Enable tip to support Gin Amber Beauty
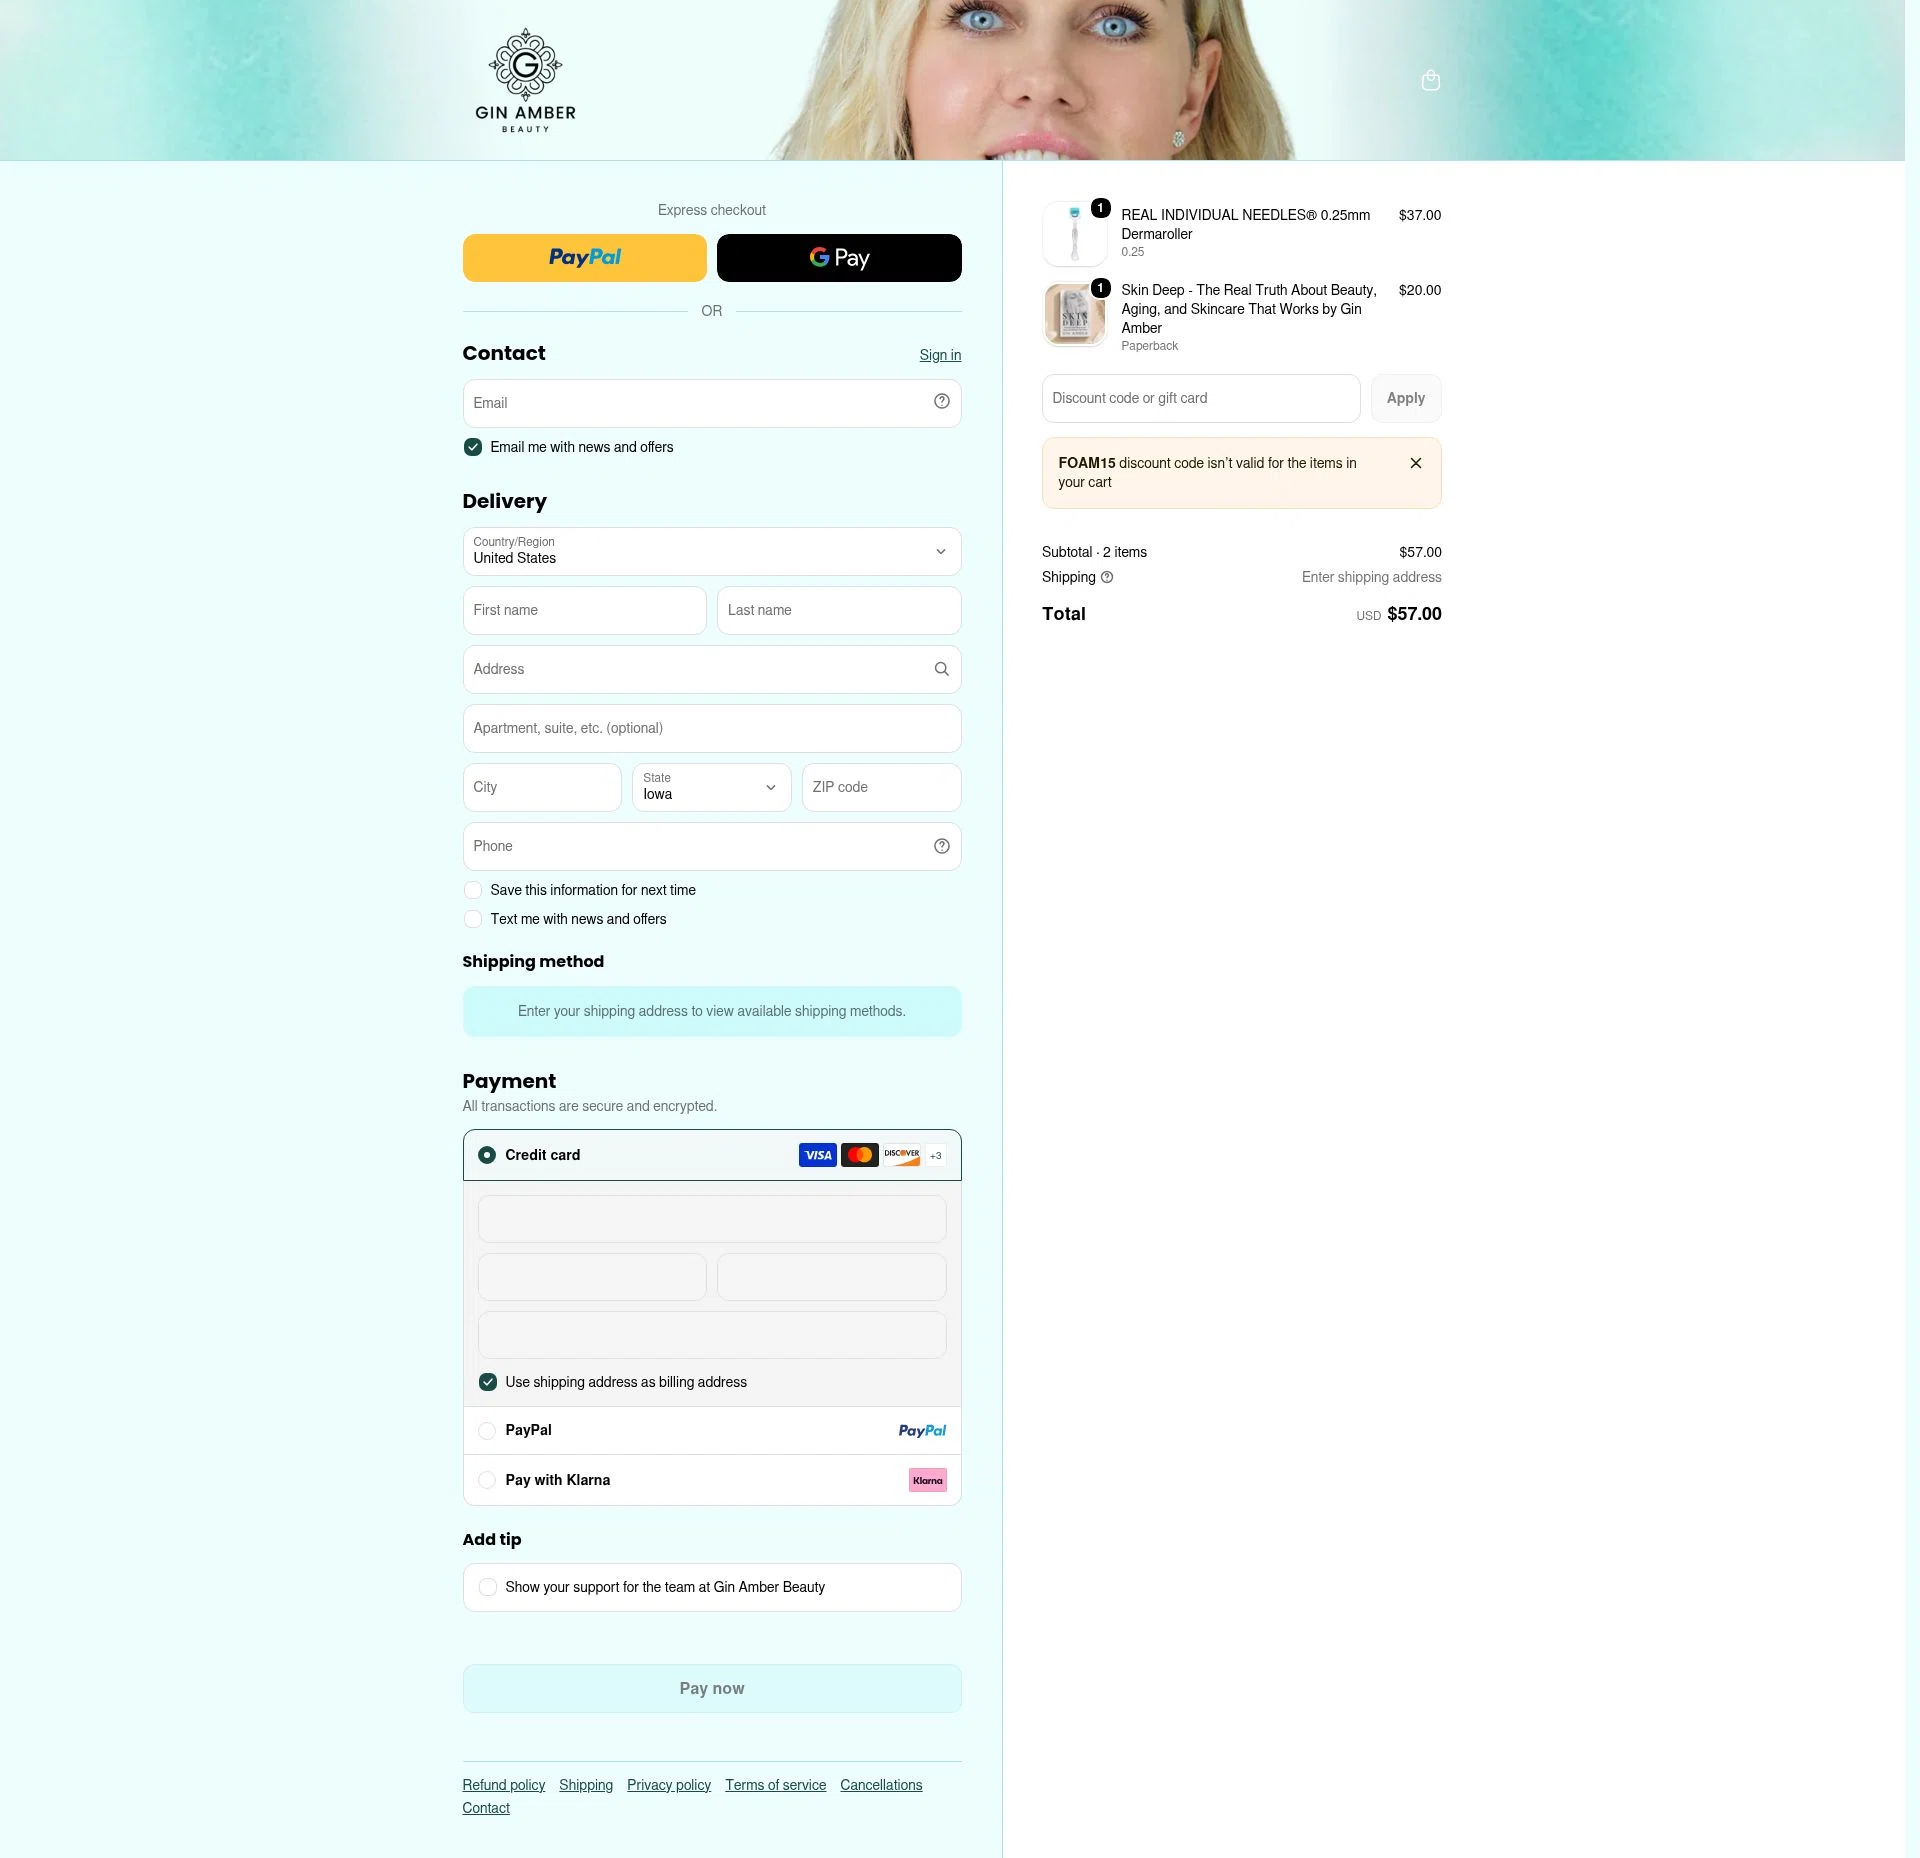Viewport: 1920px width, 1858px height. (488, 1588)
